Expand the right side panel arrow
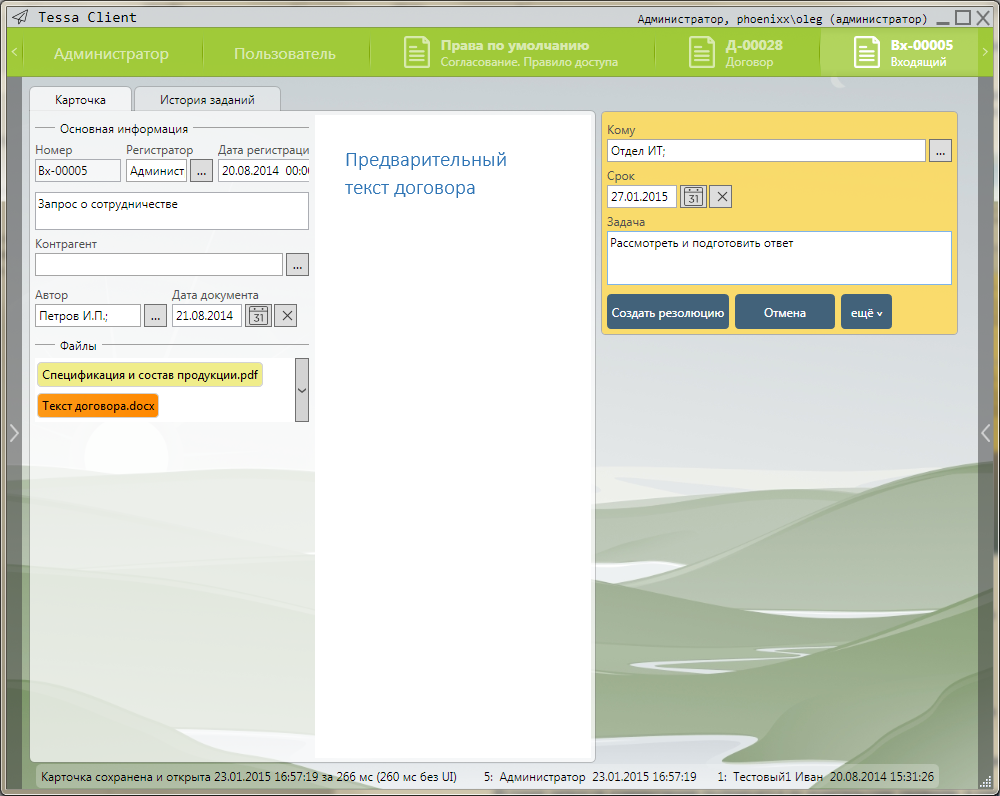The width and height of the screenshot is (1000, 796). (x=986, y=432)
